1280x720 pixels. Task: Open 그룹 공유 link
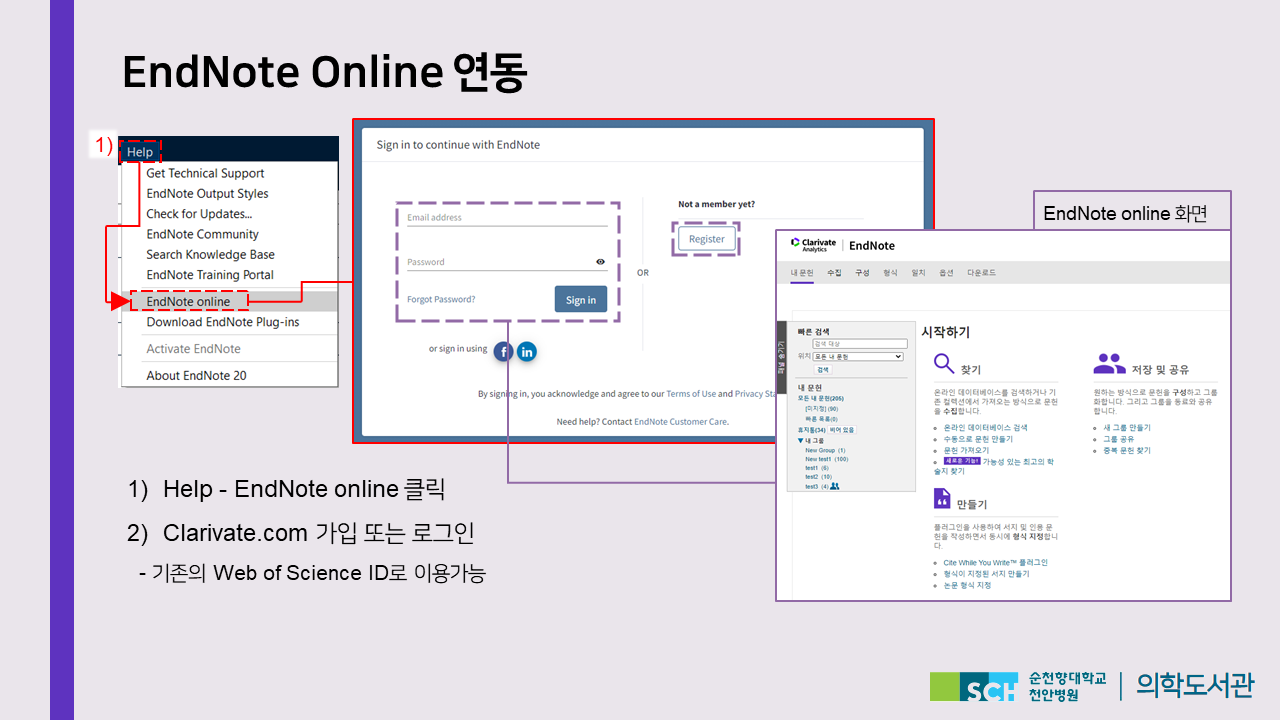[x=1119, y=439]
